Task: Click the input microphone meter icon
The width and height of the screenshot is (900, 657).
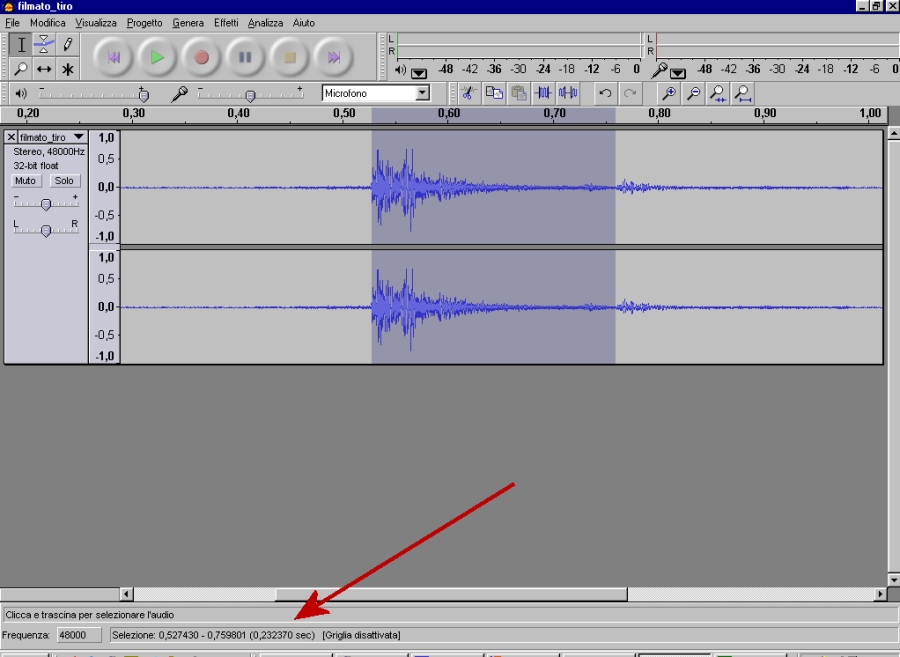Action: pyautogui.click(x=659, y=70)
